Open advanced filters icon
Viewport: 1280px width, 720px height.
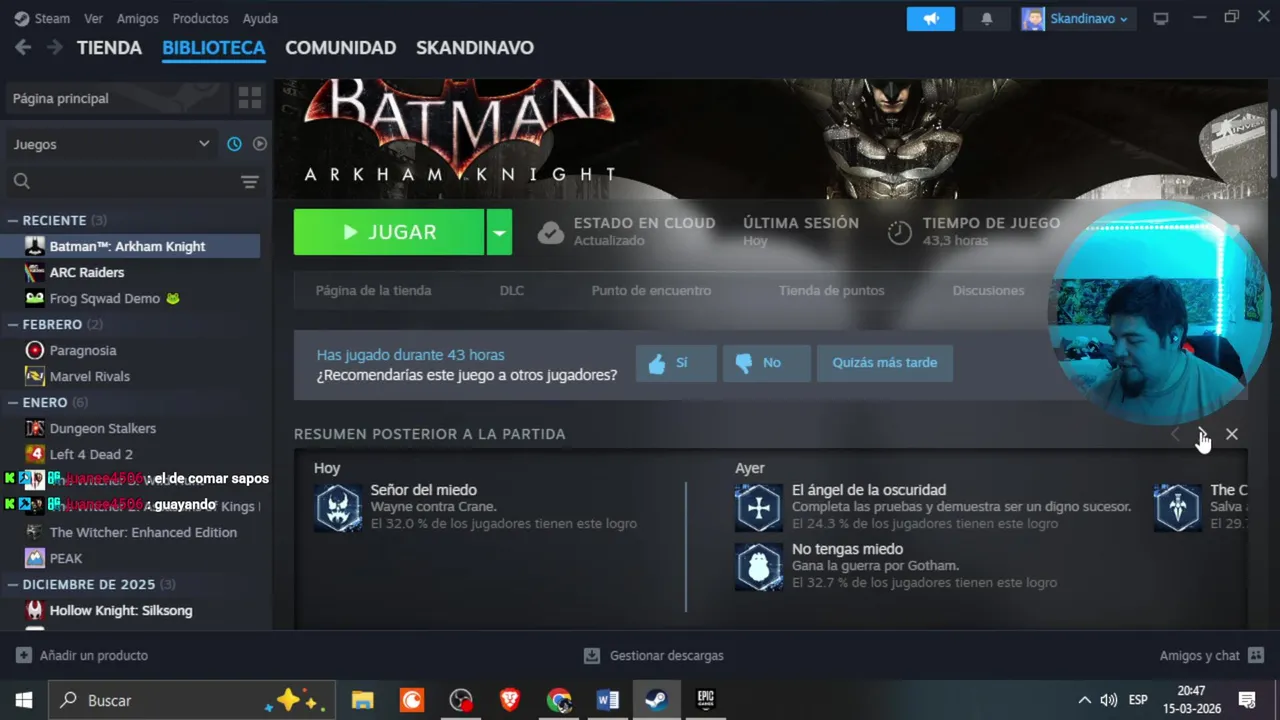pos(250,181)
